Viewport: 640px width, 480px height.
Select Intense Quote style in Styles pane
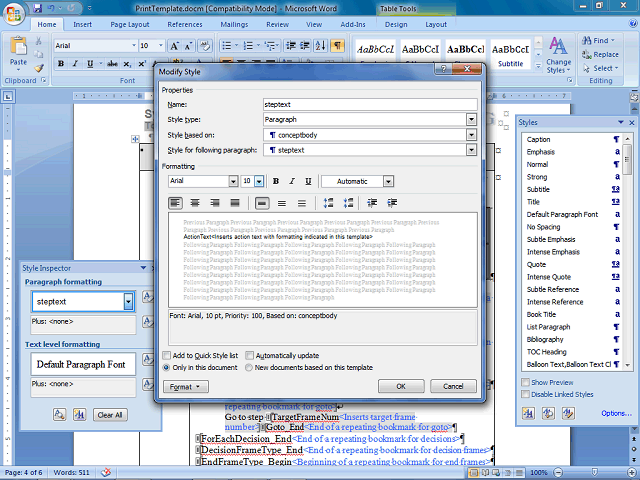(x=572, y=277)
